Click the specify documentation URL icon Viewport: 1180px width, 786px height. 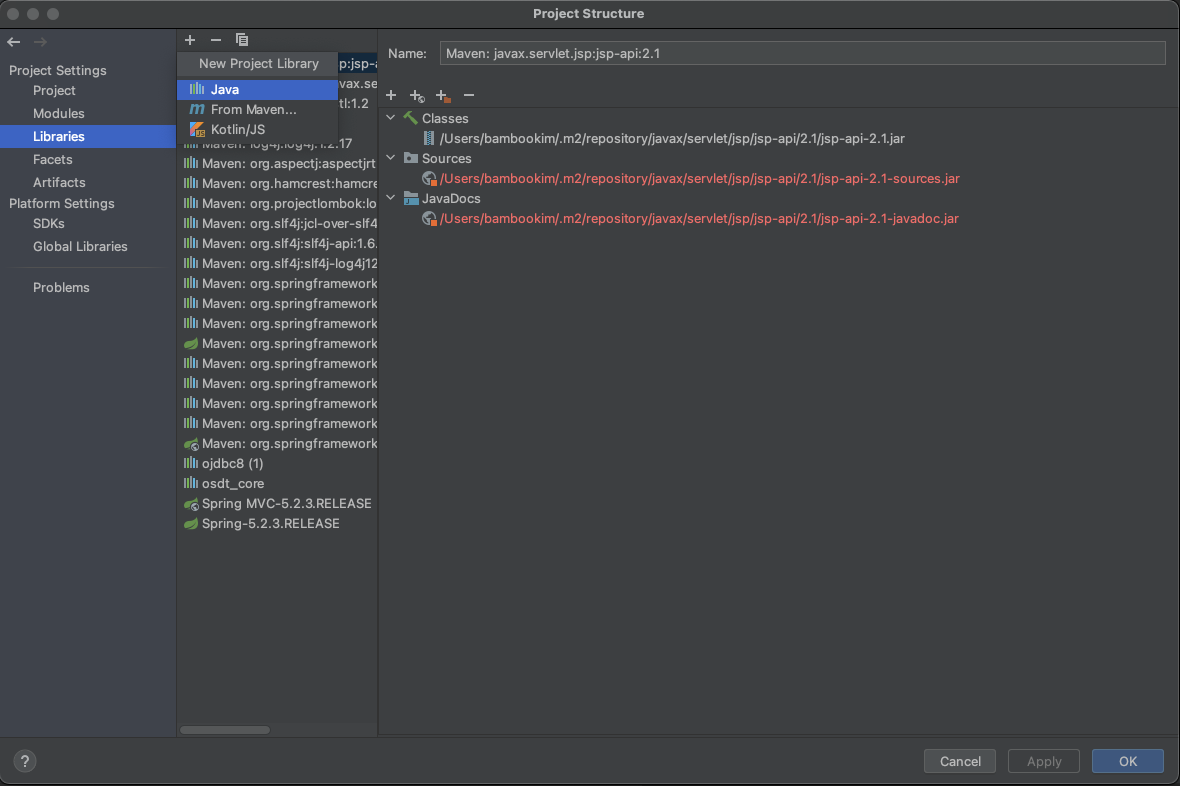coord(417,96)
